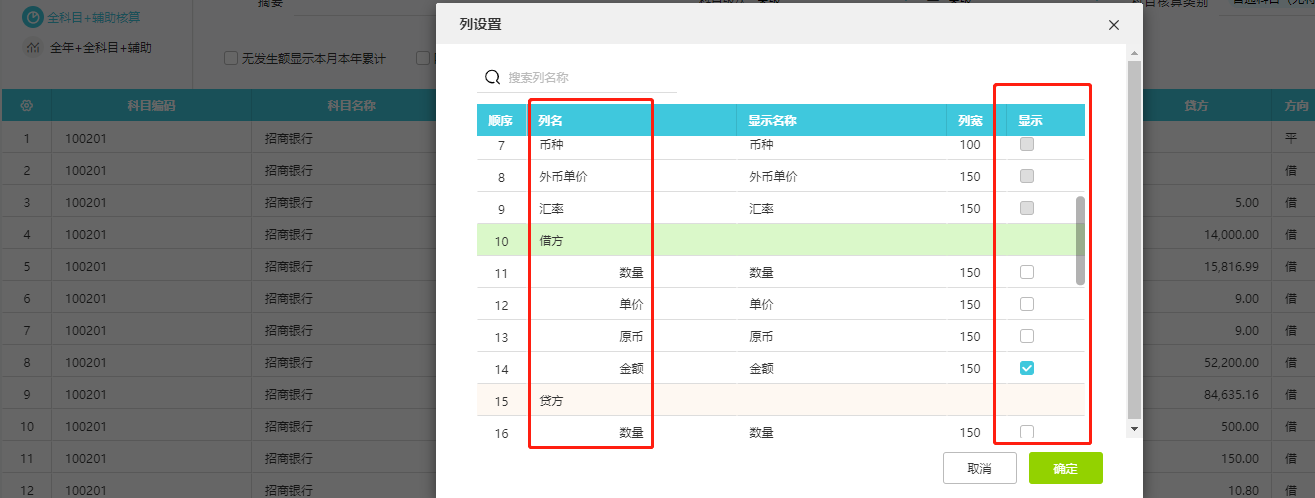Check 显示 for row 12 单价

pyautogui.click(x=1027, y=304)
